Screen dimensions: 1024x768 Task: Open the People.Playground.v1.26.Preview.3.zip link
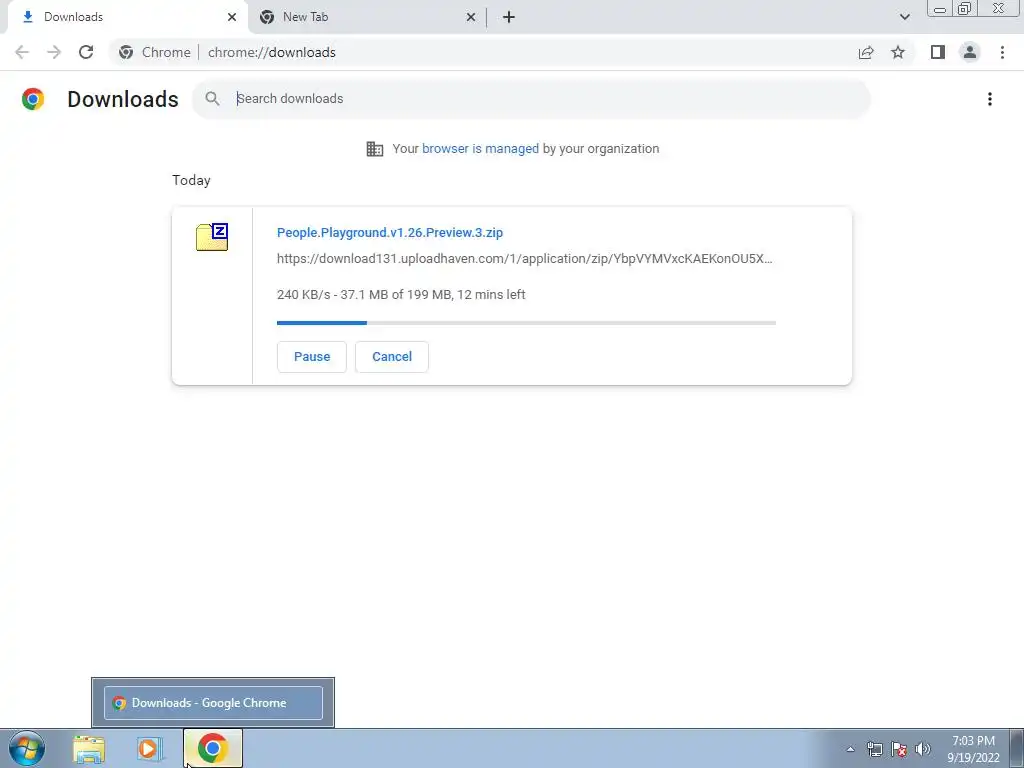[x=390, y=232]
